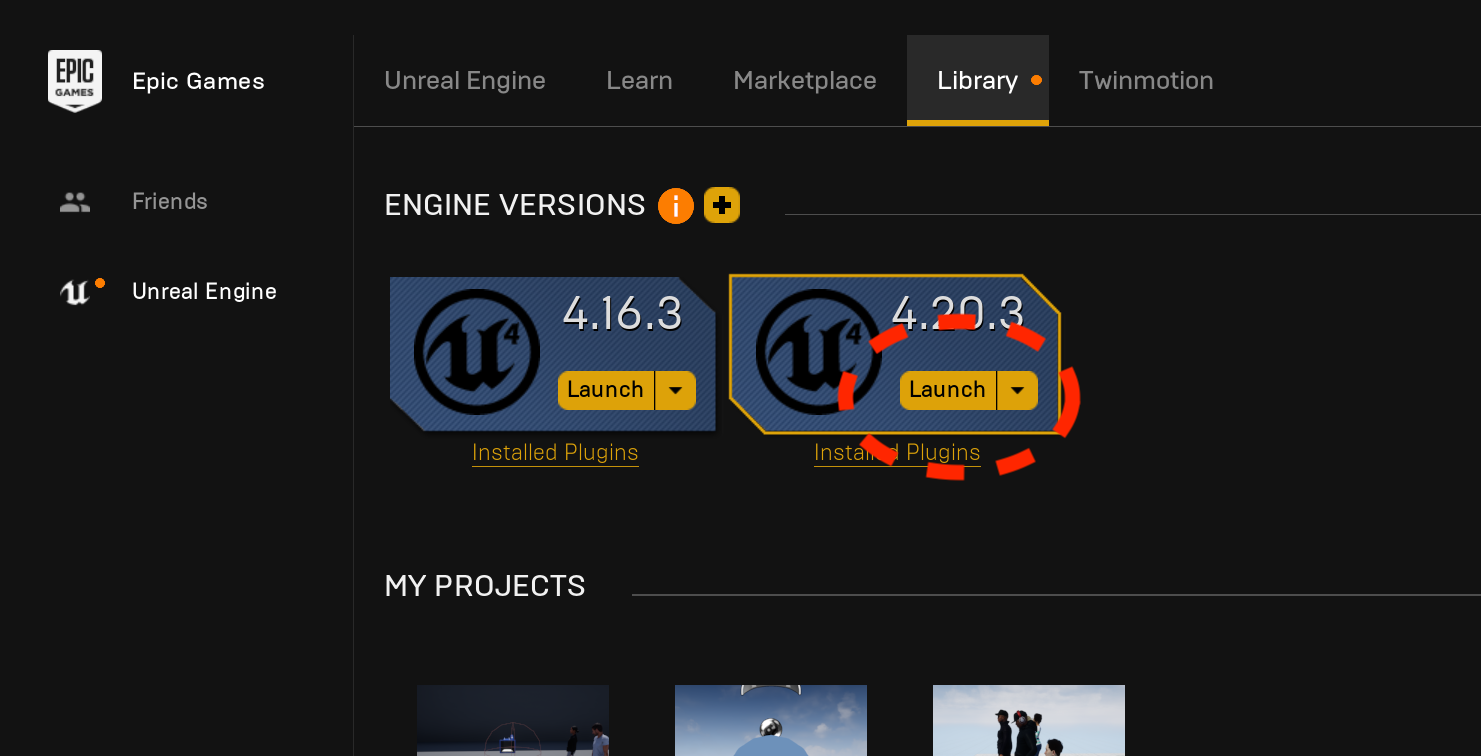
Task: Open the Launch options dropdown for 4.16.3
Action: [676, 390]
